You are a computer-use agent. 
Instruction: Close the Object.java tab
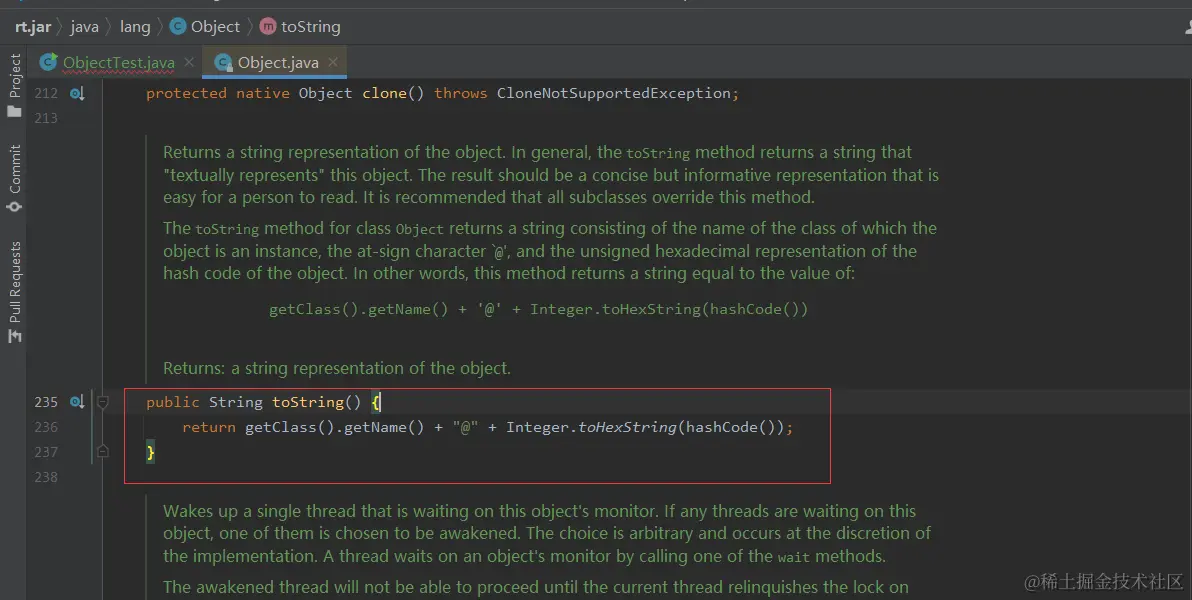333,62
